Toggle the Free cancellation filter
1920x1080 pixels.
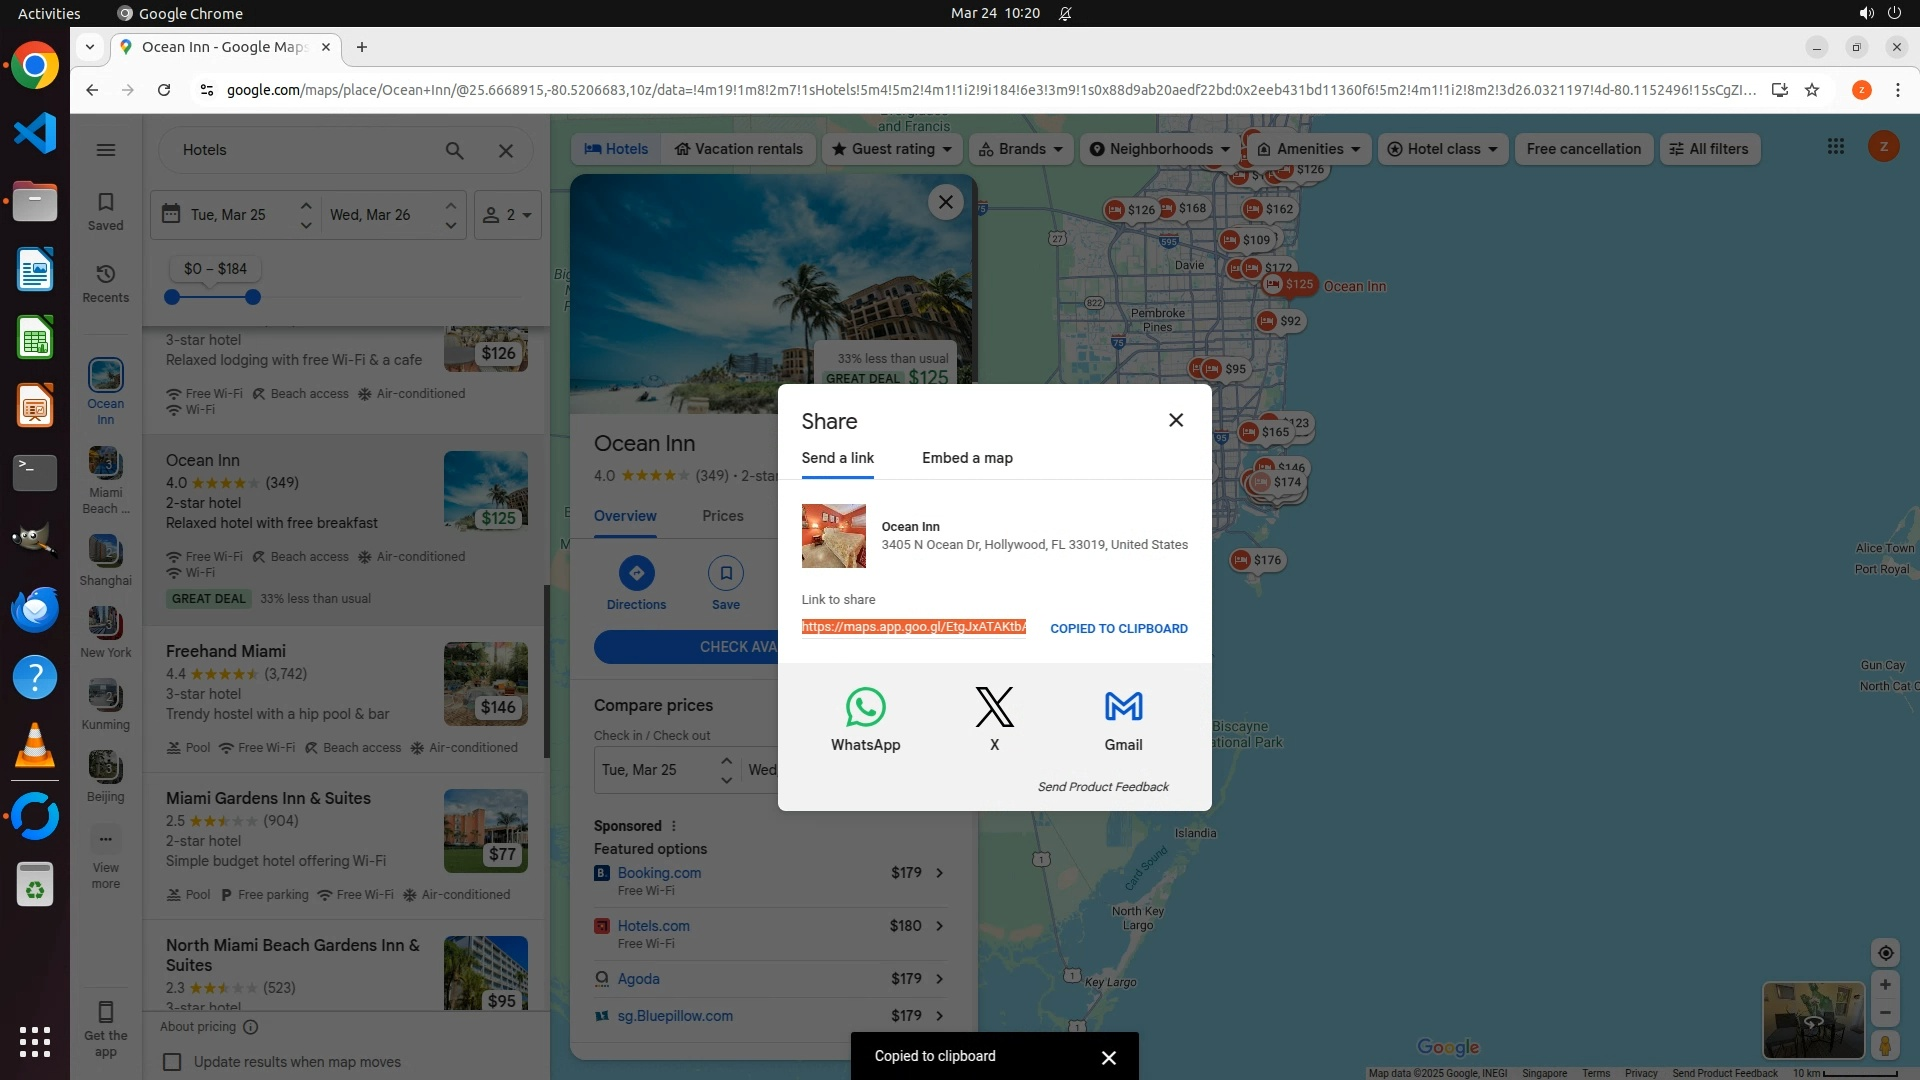pyautogui.click(x=1583, y=149)
